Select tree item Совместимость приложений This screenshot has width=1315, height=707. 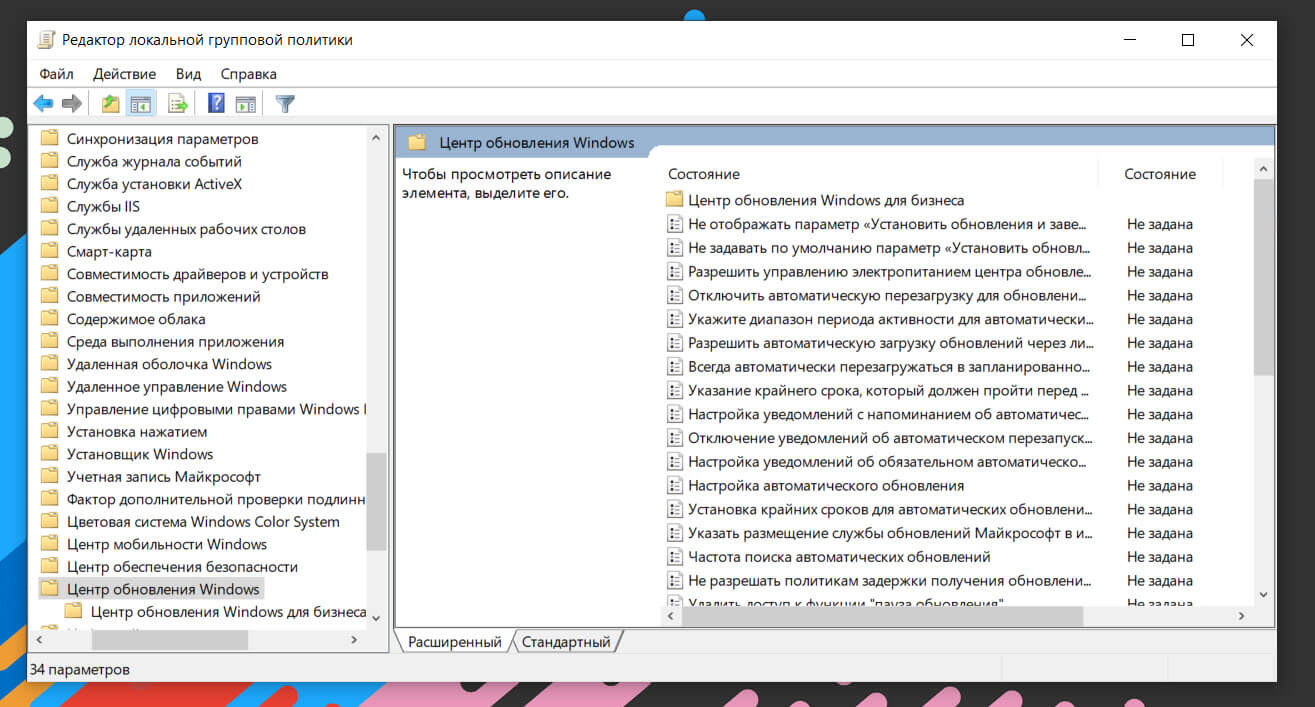pyautogui.click(x=164, y=296)
